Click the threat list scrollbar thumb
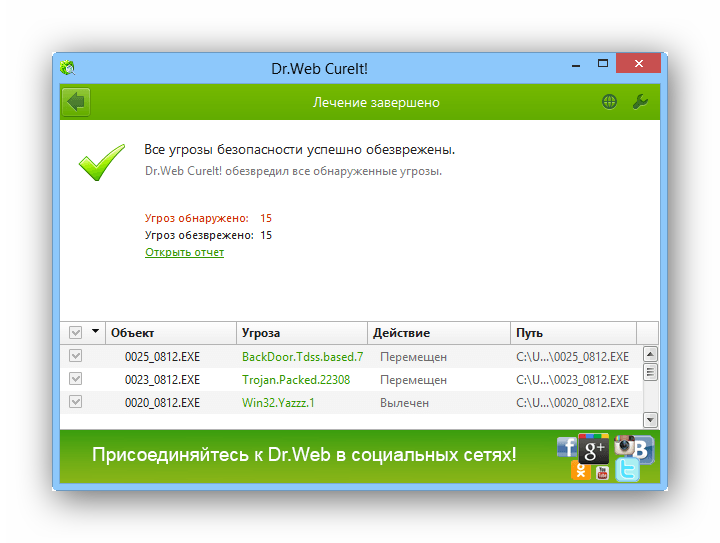This screenshot has height=543, width=720. (650, 372)
